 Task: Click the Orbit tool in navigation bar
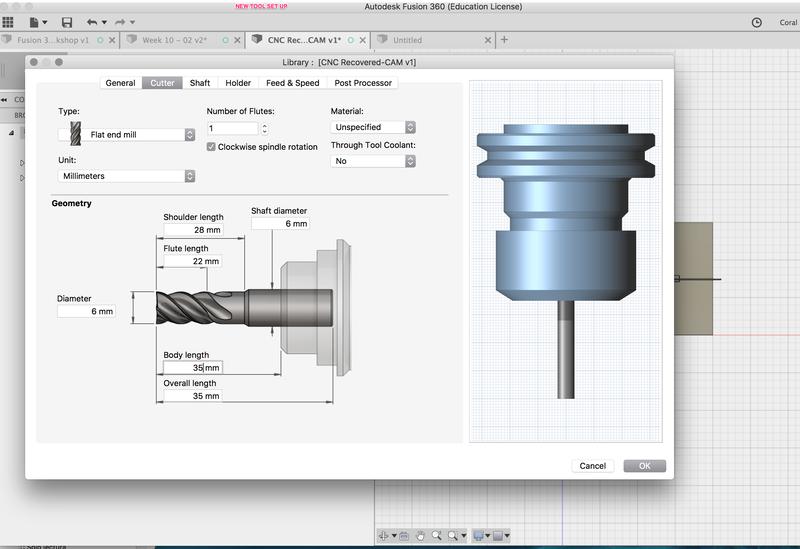(383, 535)
